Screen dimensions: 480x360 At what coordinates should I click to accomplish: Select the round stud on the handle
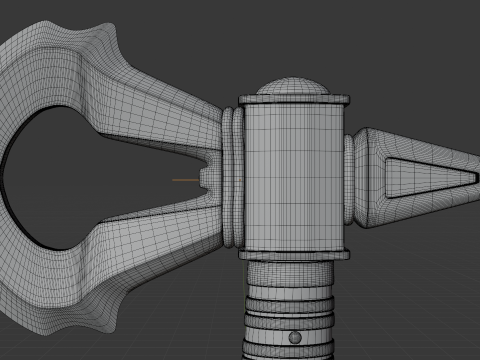click(x=295, y=337)
